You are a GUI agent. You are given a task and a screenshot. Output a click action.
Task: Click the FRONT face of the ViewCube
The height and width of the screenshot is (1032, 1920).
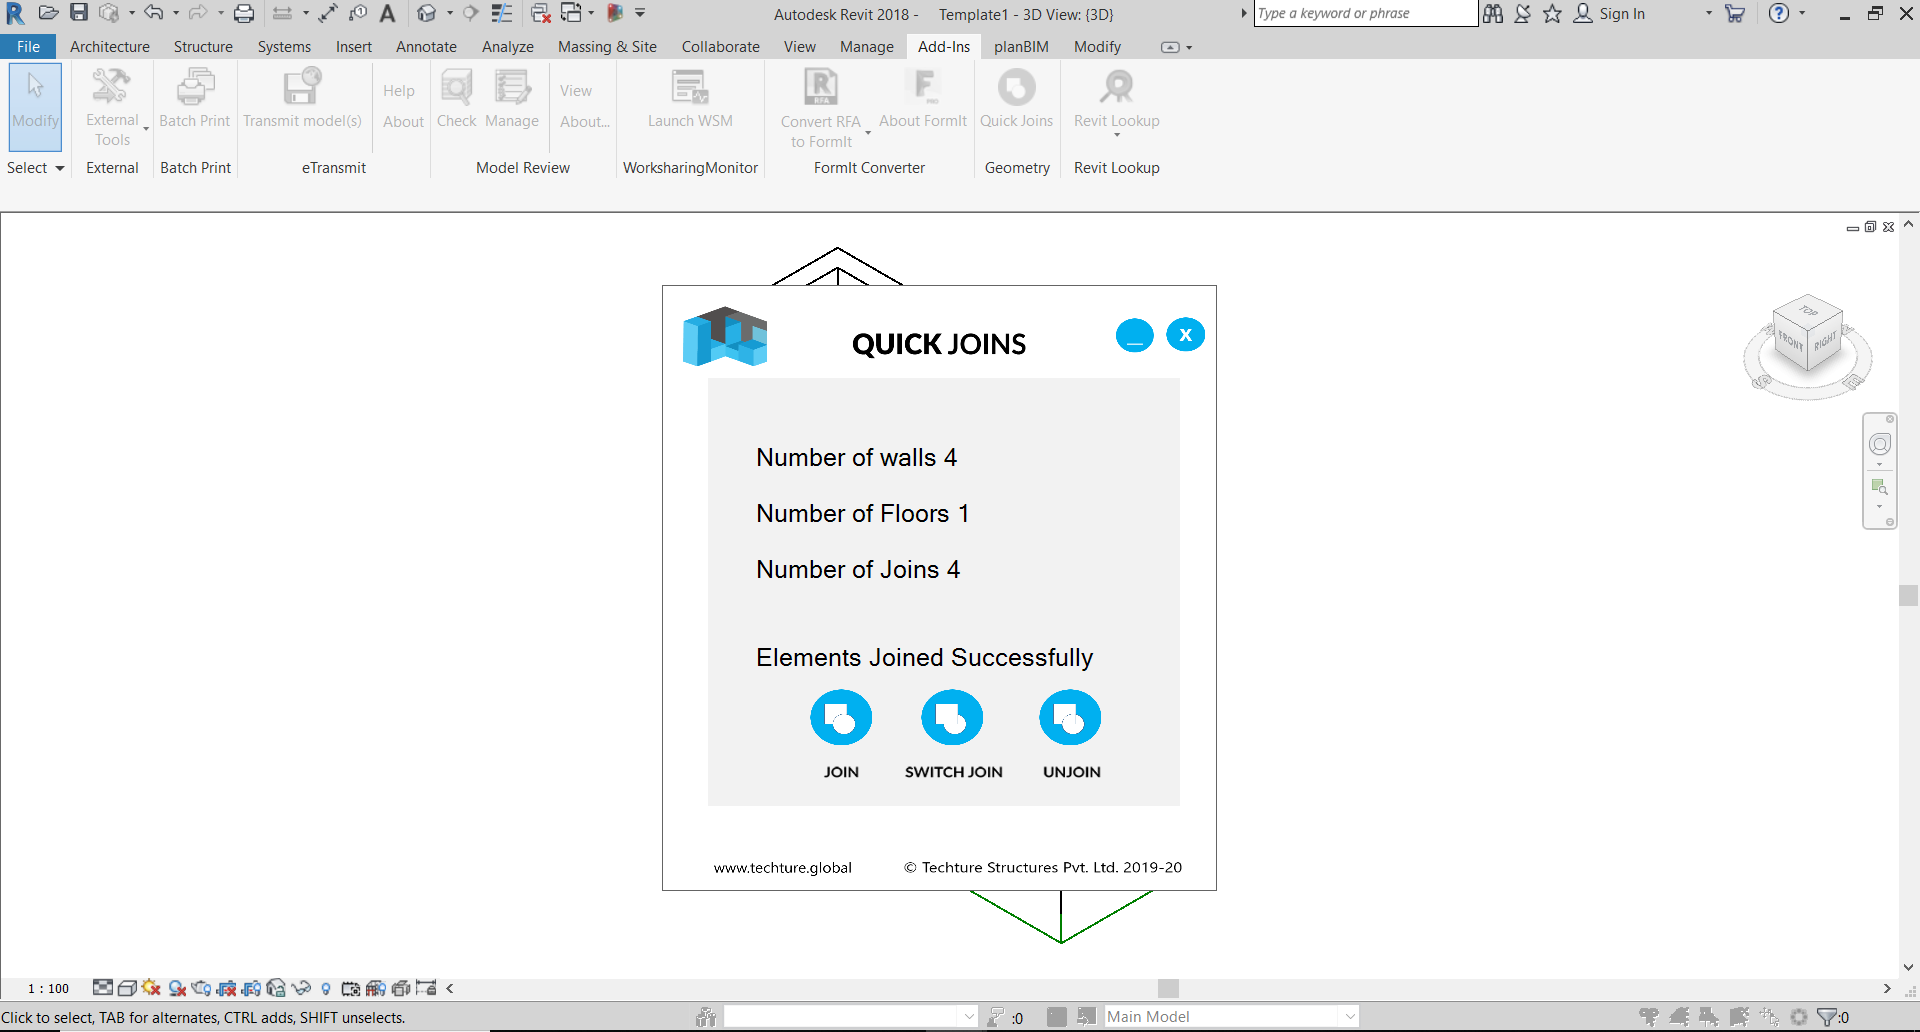click(1789, 341)
